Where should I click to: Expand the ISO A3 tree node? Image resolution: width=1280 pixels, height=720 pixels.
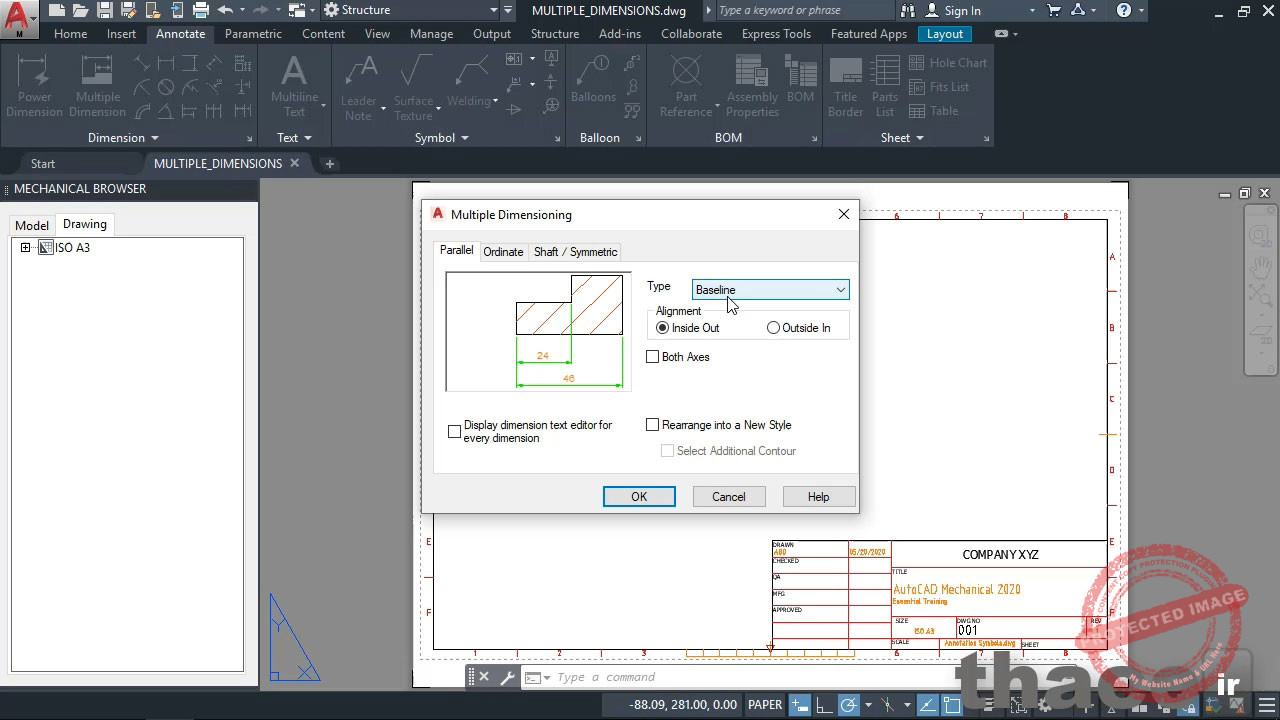25,248
